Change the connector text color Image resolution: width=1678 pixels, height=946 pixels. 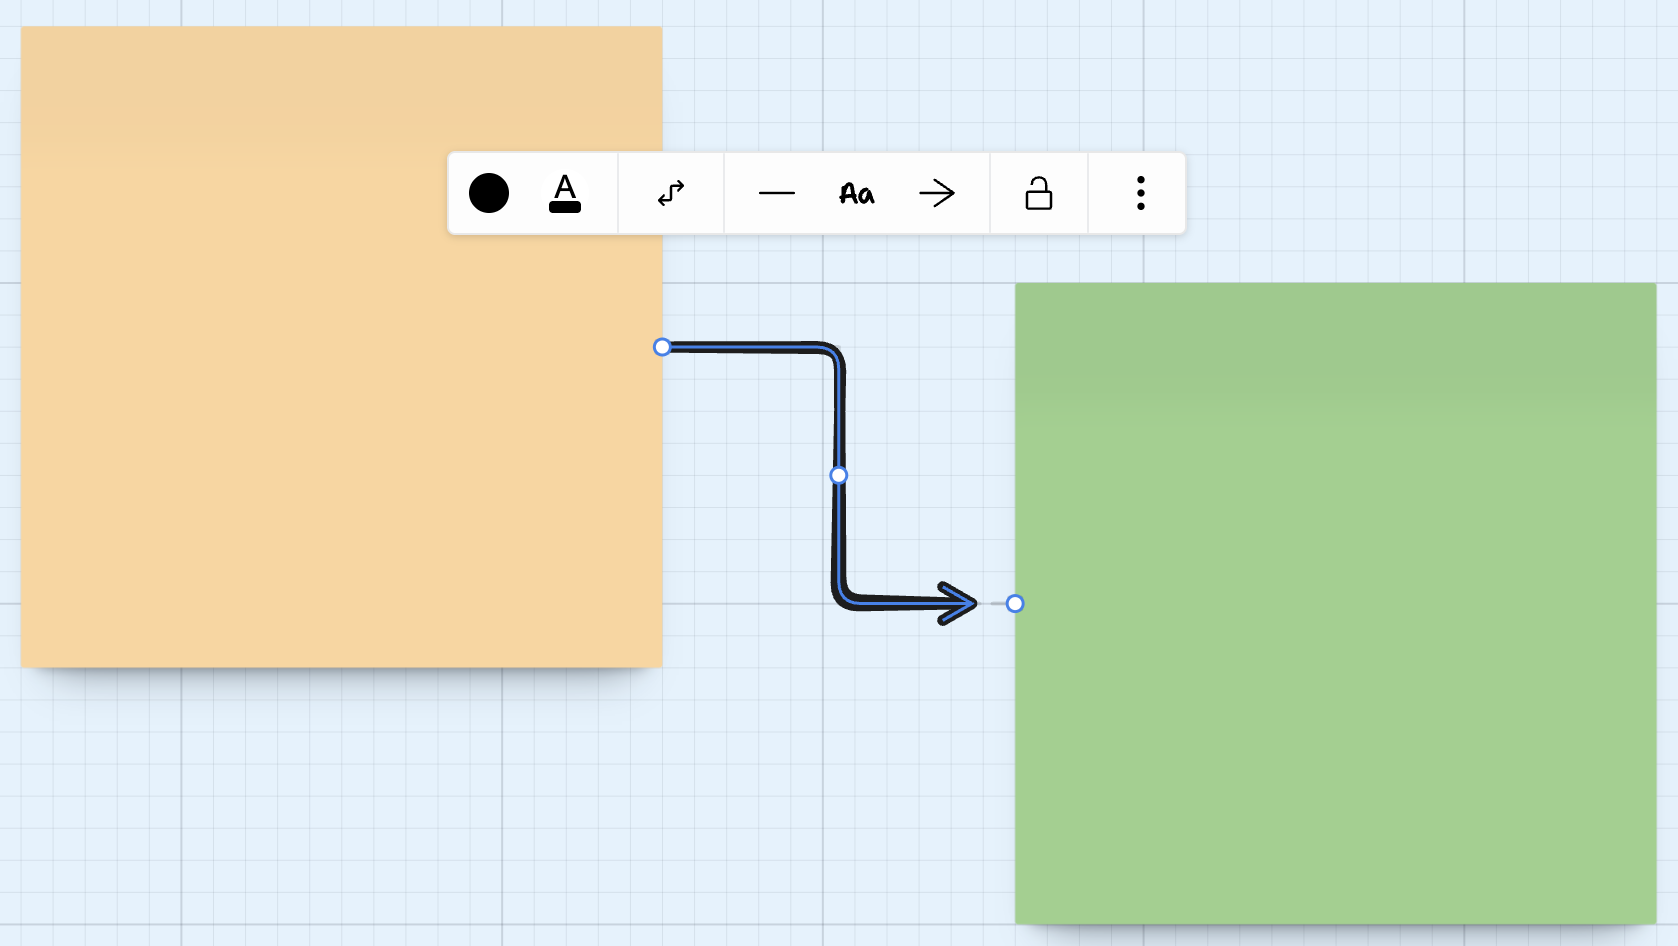565,193
